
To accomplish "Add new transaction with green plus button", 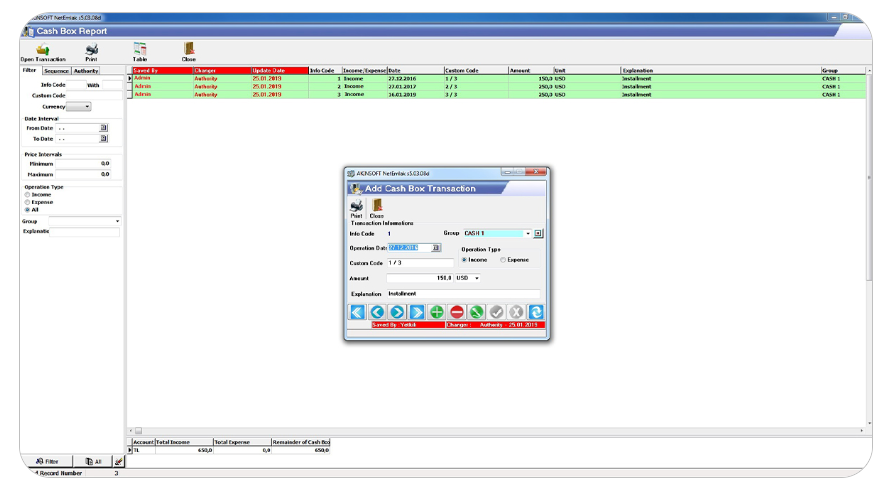I will [437, 312].
